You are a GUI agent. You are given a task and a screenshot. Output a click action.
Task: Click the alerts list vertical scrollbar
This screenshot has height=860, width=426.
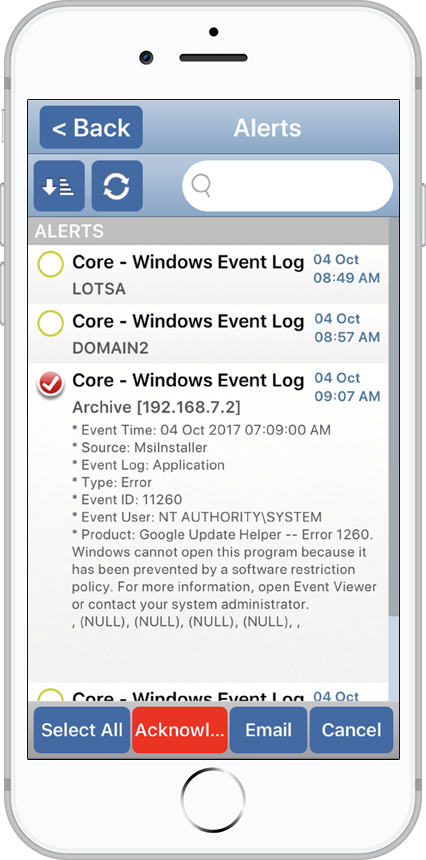[x=393, y=417]
